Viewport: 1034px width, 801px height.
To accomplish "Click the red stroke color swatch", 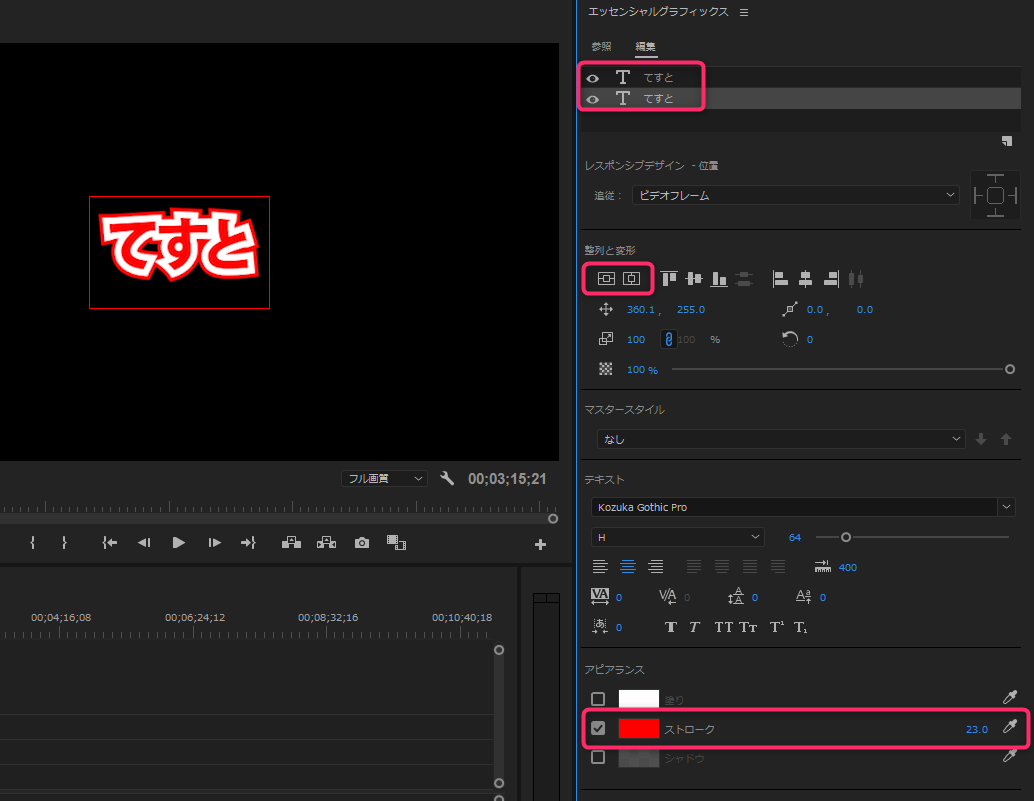I will (638, 729).
